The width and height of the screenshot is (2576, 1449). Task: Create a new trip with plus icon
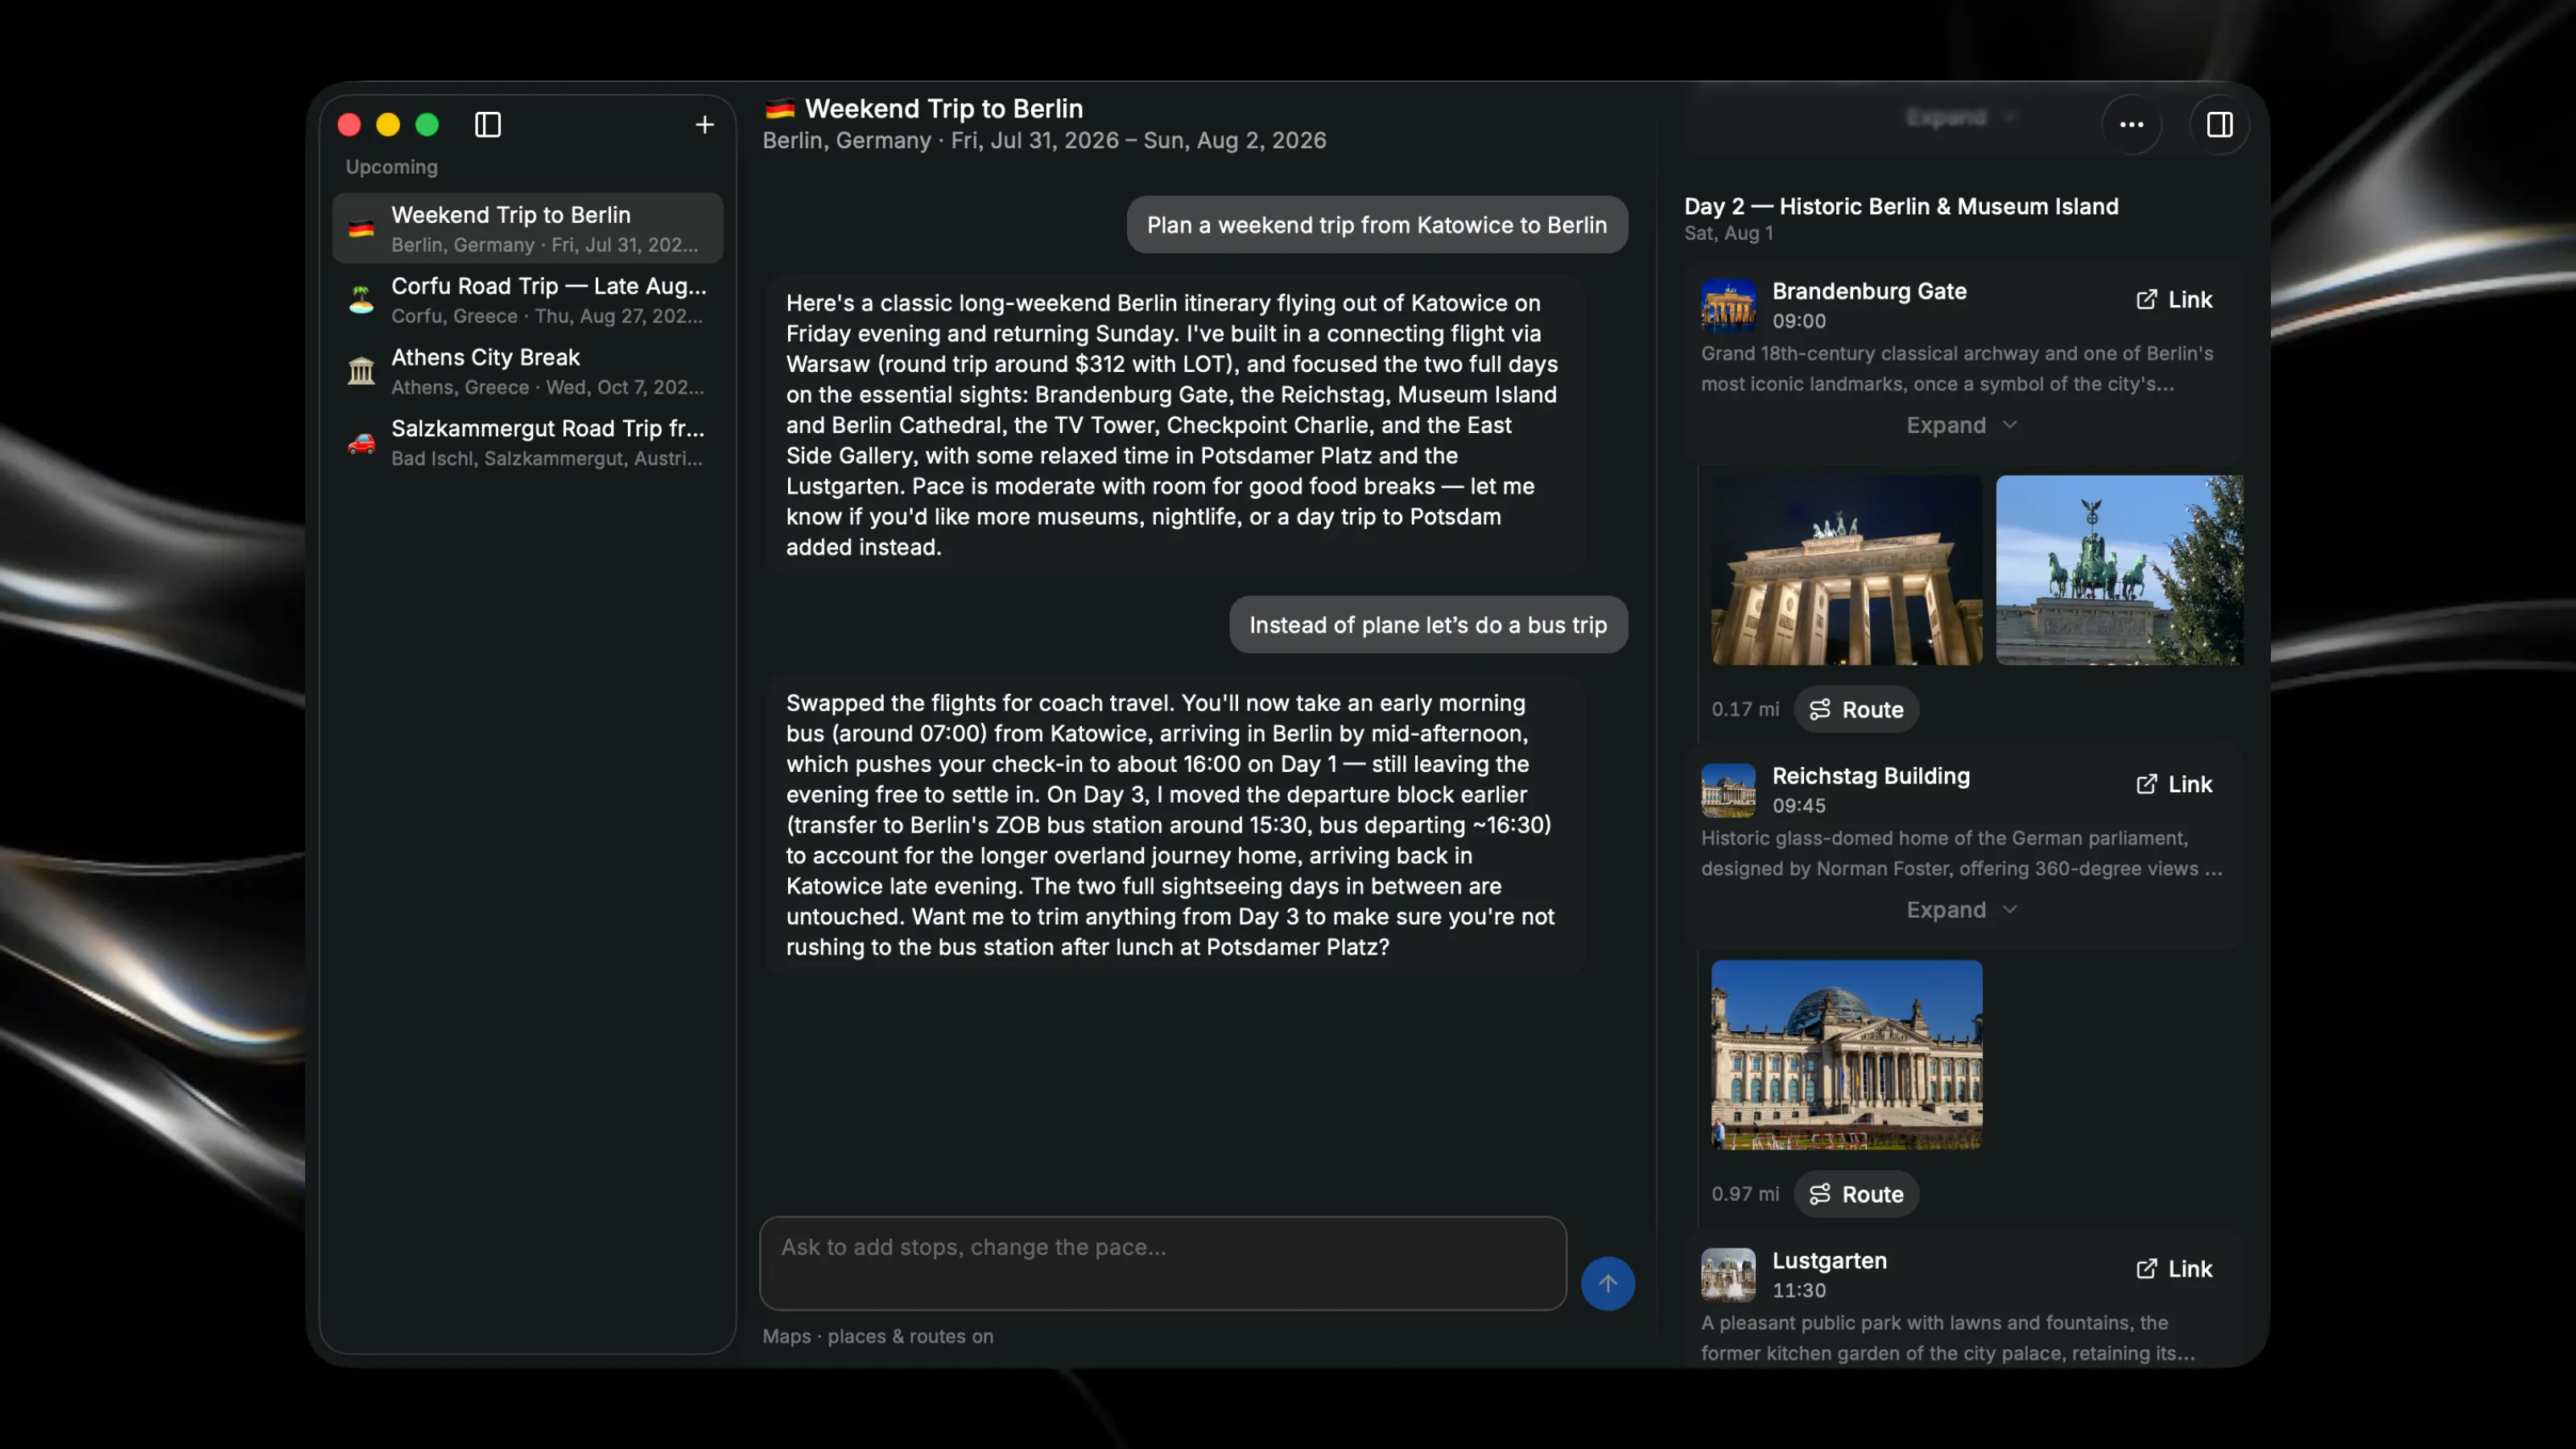pyautogui.click(x=705, y=125)
